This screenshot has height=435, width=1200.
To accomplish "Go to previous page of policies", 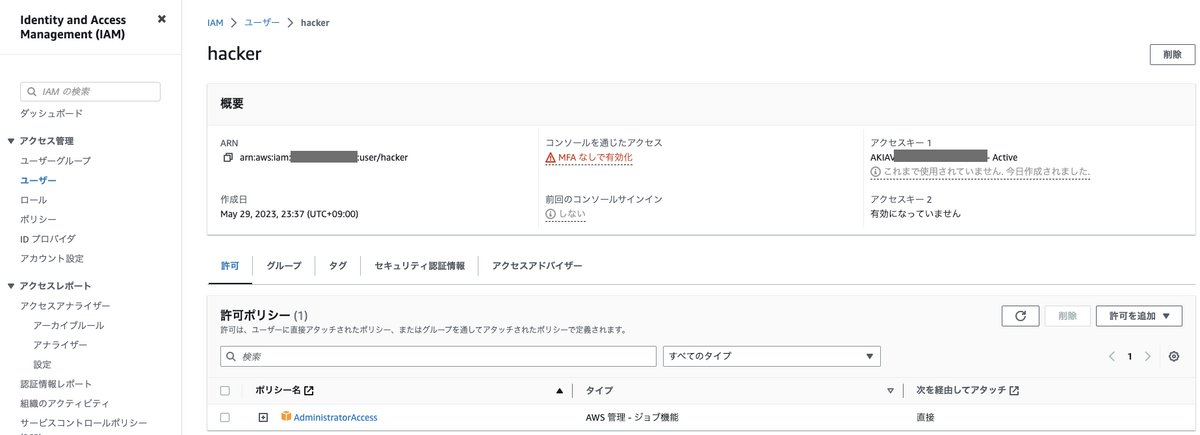I will [x=1112, y=357].
